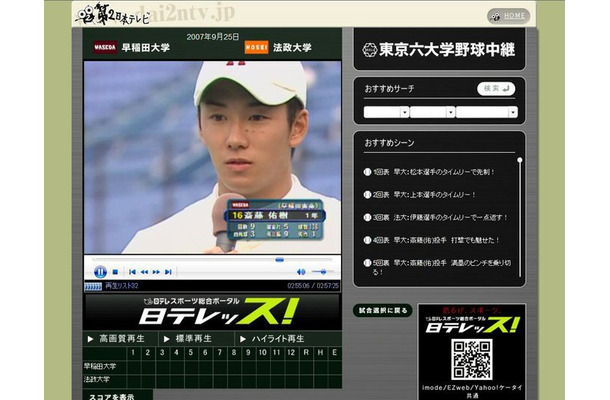Mute the player speaker icon
This screenshot has width=610, height=400.
(x=301, y=272)
